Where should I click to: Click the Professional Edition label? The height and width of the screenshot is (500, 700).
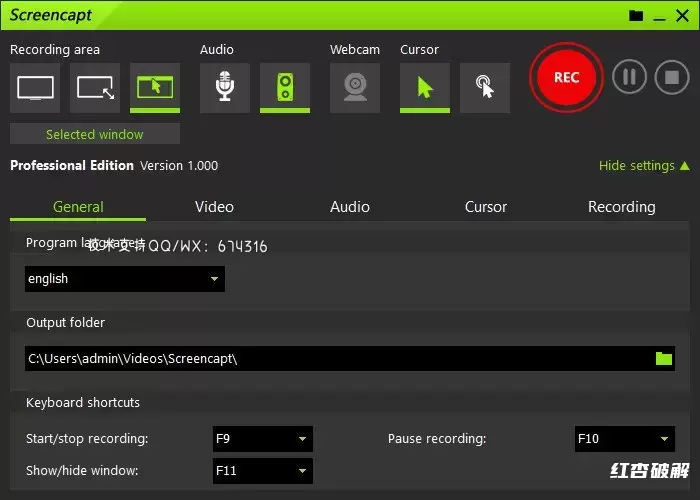pos(72,166)
